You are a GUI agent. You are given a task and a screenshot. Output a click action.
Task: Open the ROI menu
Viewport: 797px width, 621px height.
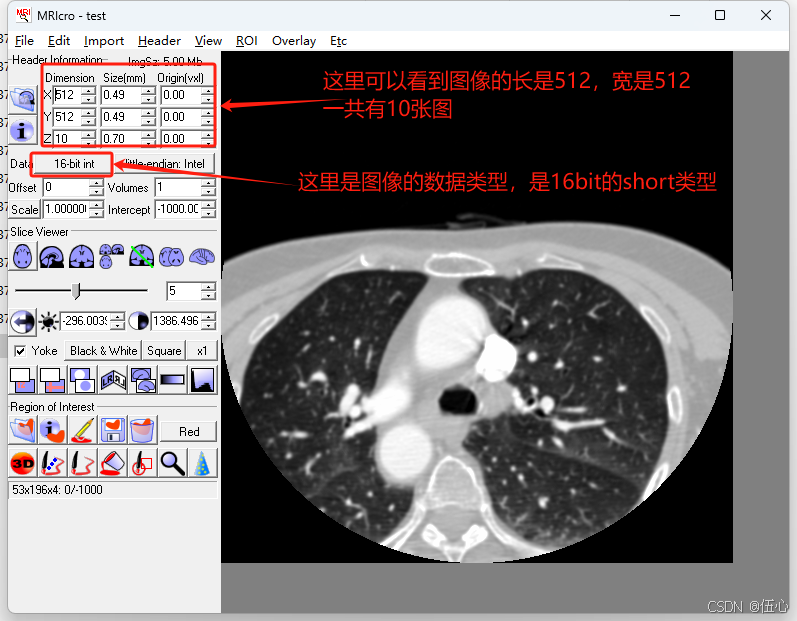tap(247, 41)
